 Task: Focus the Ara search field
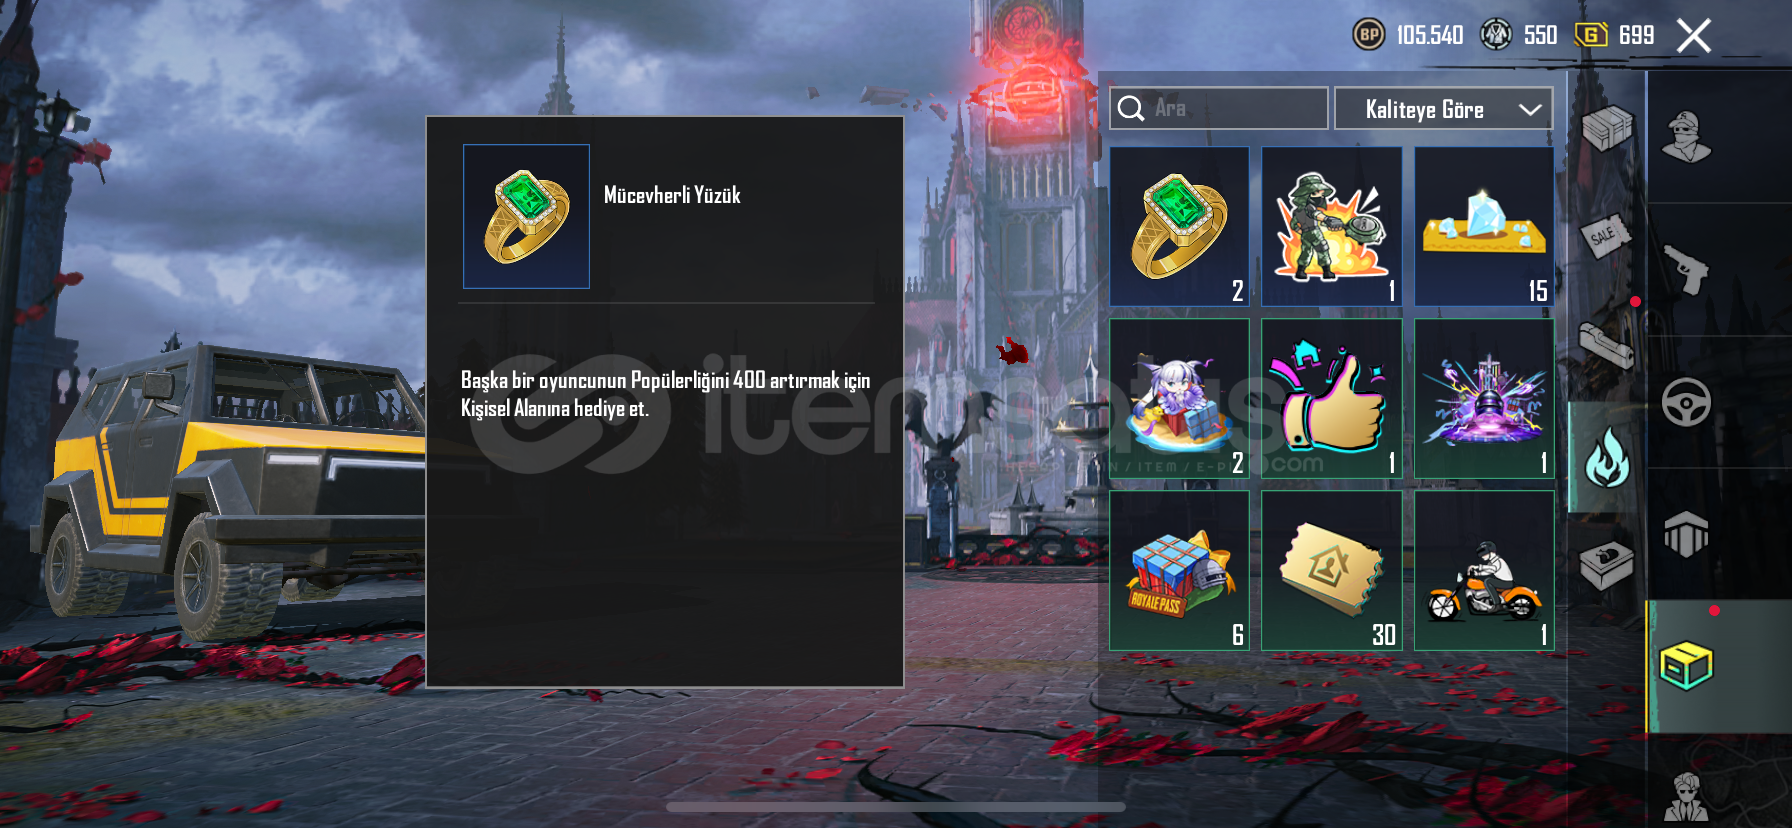pos(1219,108)
